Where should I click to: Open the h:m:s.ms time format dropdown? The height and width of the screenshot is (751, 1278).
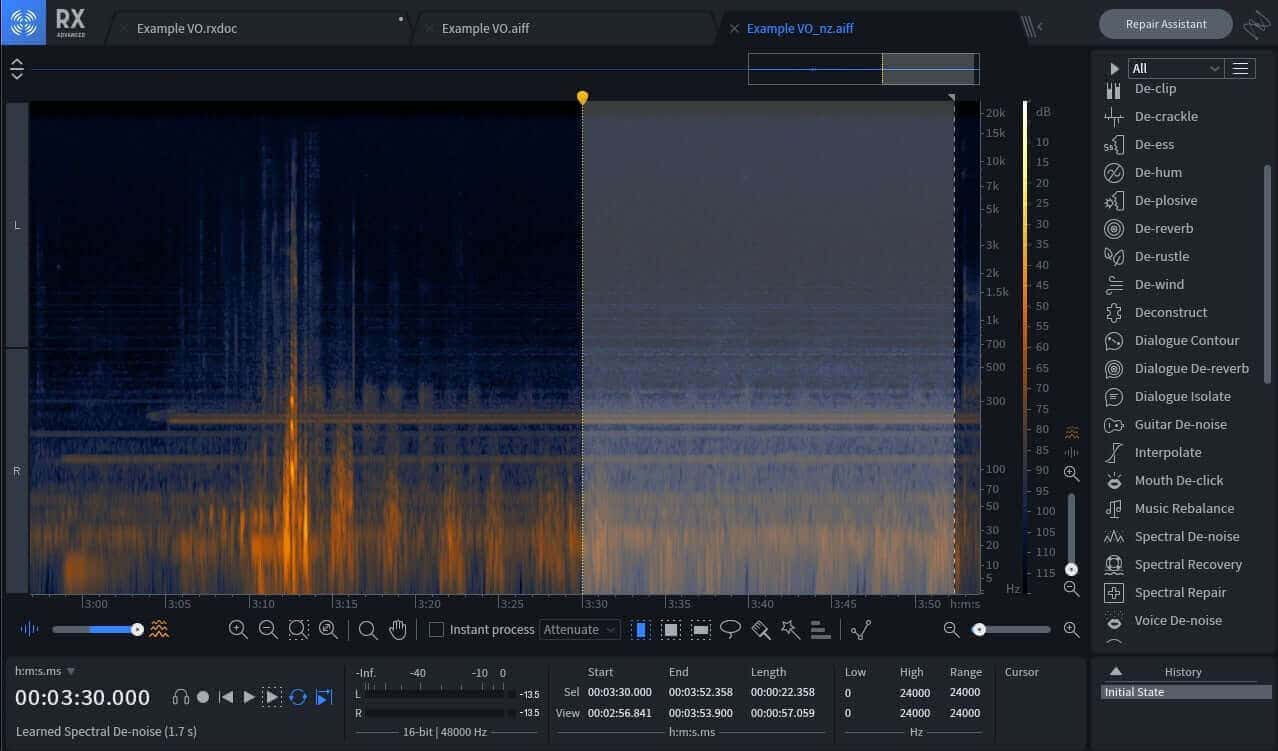tap(45, 671)
